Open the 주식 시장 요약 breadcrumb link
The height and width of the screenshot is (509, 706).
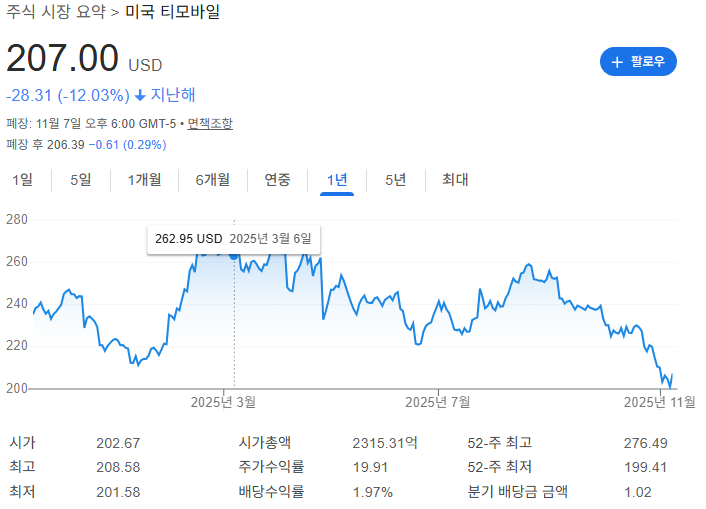(56, 12)
